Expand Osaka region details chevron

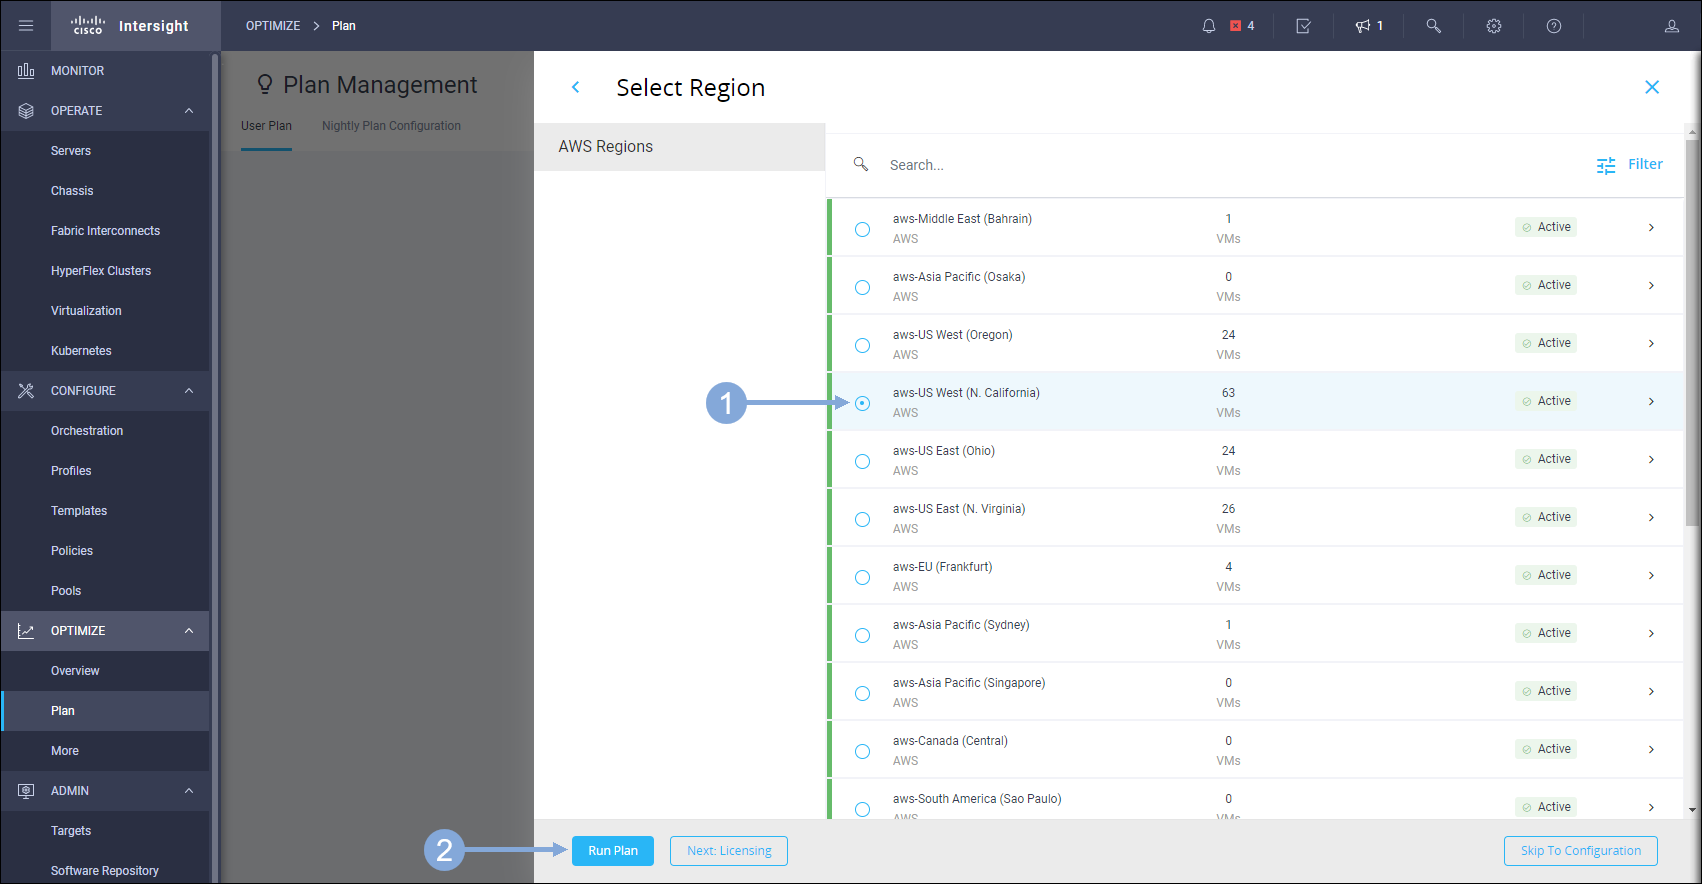(1651, 285)
